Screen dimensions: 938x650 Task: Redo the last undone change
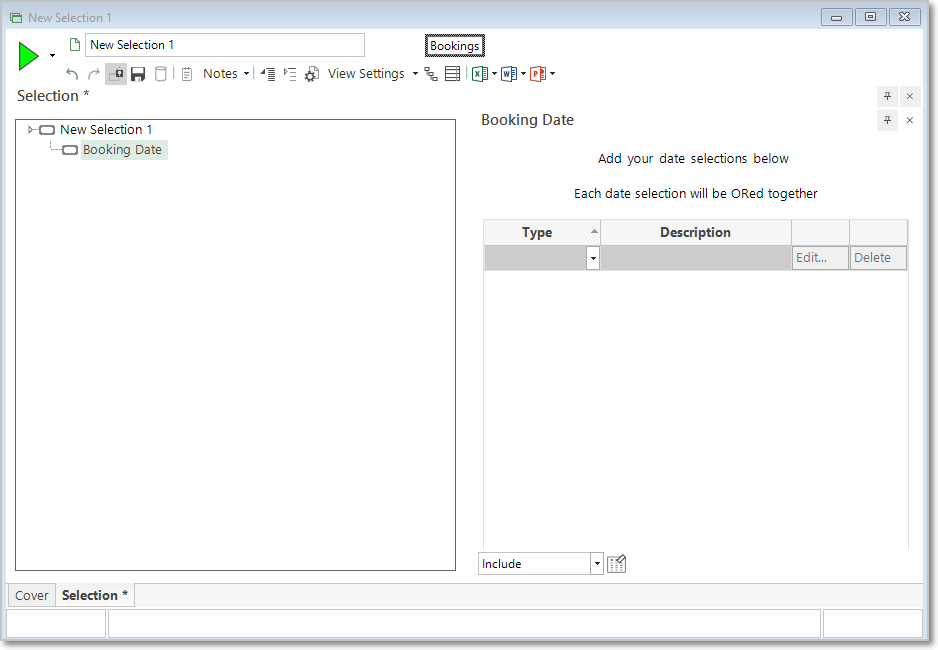pyautogui.click(x=94, y=74)
